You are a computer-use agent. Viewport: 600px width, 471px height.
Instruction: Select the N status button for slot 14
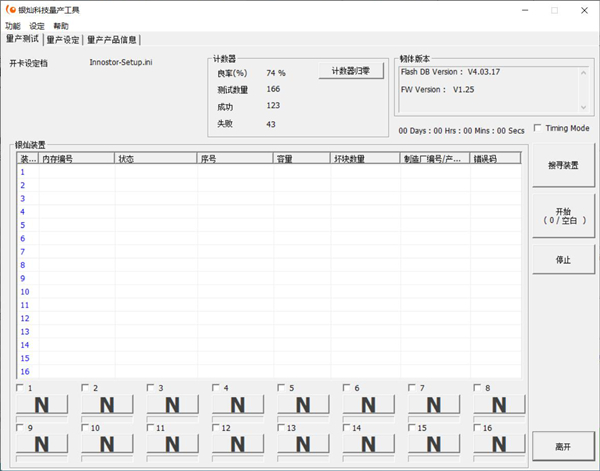[368, 444]
